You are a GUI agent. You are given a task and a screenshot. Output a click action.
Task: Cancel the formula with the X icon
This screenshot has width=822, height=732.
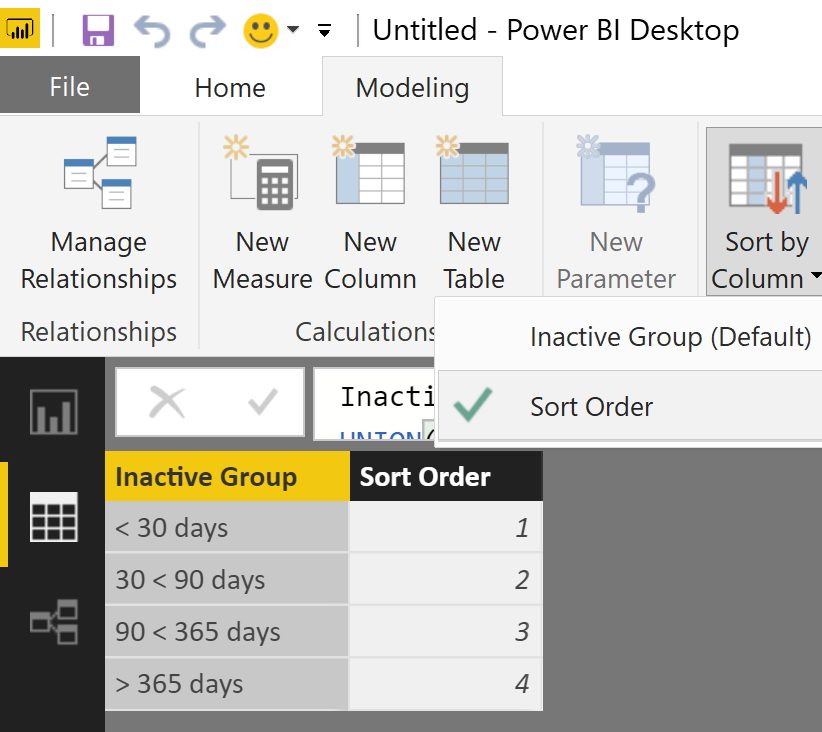tap(167, 402)
